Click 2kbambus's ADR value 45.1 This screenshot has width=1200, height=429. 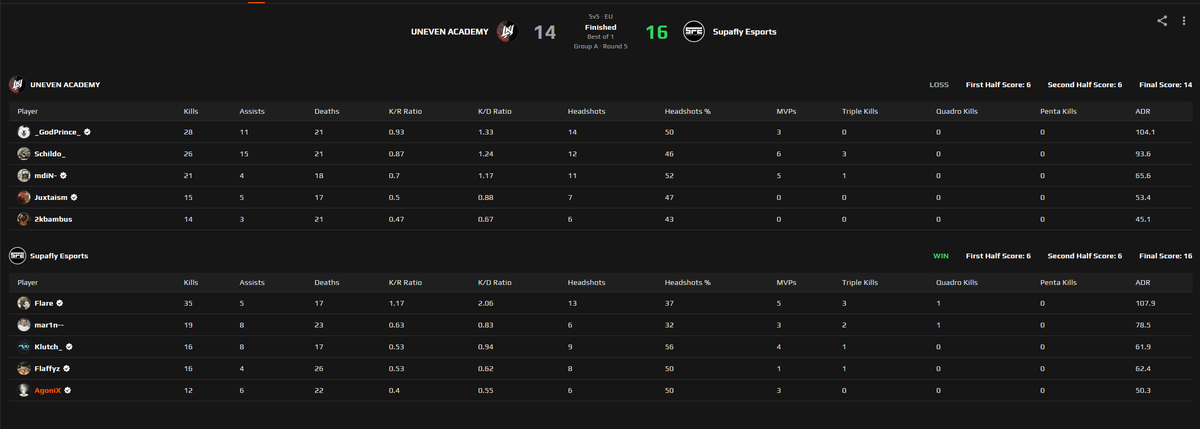1144,218
